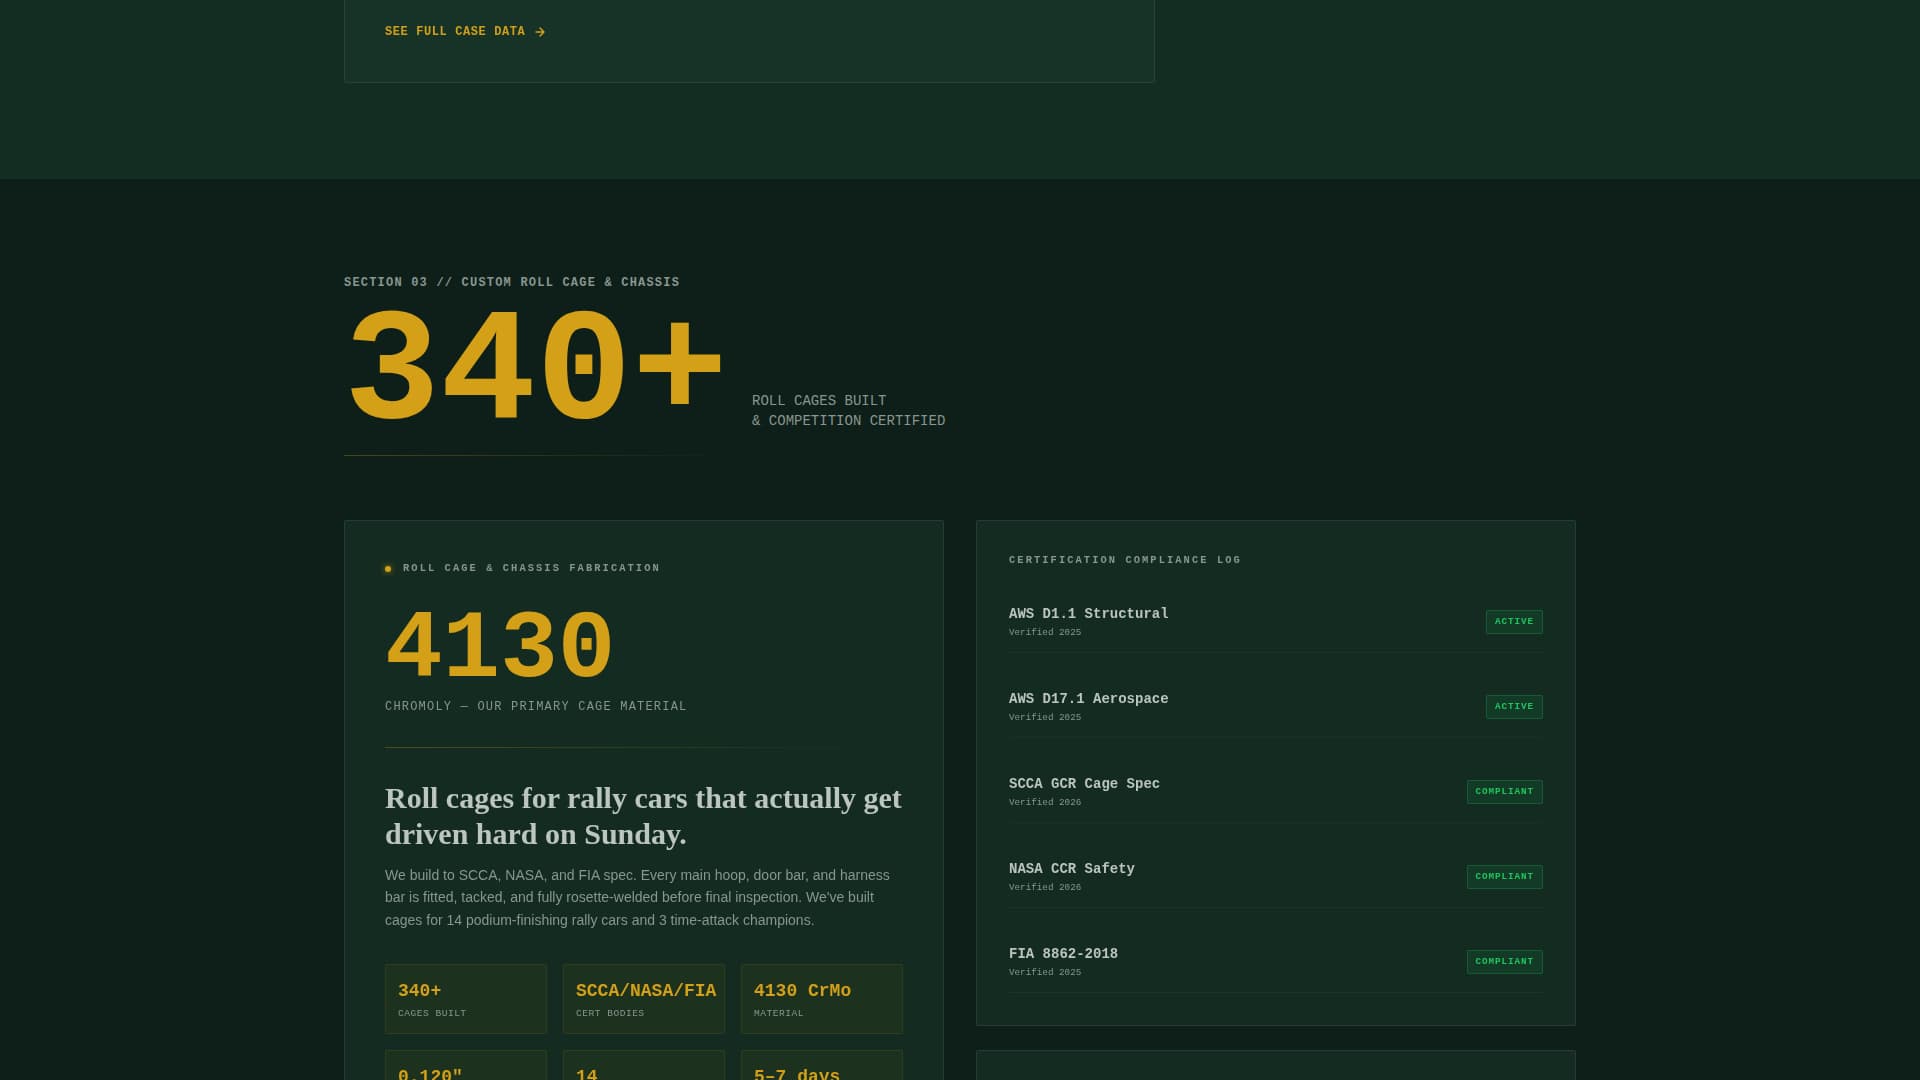Select the SCCA/NASA/FIA cert bodies card
The width and height of the screenshot is (1920, 1080).
(x=643, y=998)
